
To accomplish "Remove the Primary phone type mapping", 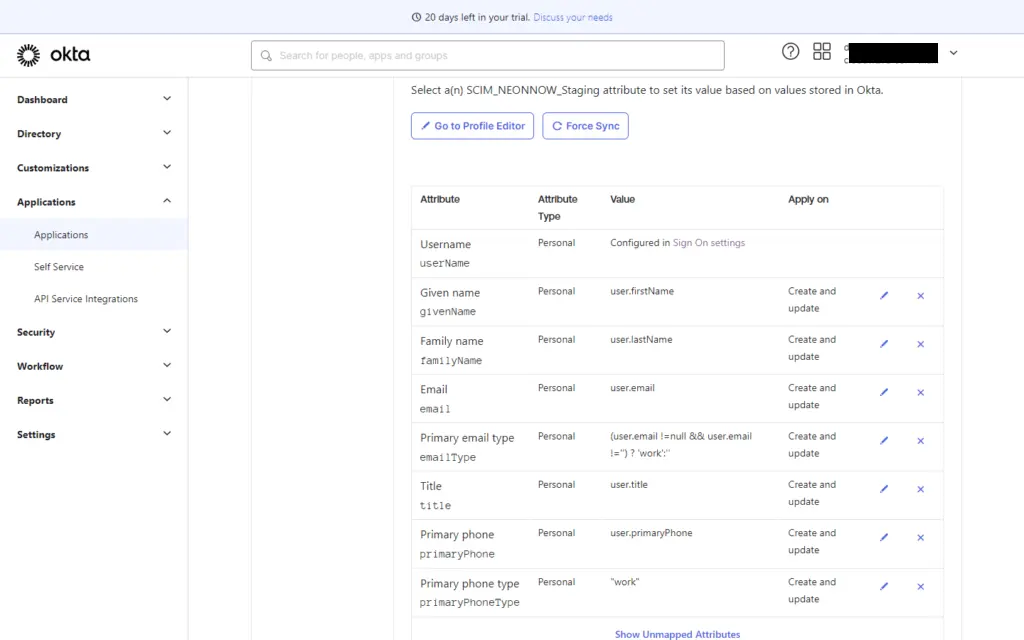I will [x=920, y=587].
